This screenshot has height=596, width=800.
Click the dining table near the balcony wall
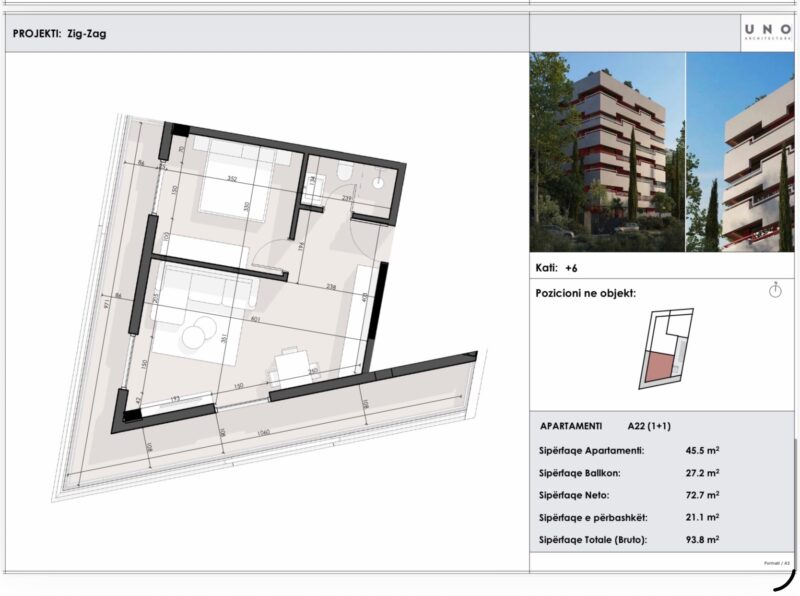pyautogui.click(x=293, y=368)
